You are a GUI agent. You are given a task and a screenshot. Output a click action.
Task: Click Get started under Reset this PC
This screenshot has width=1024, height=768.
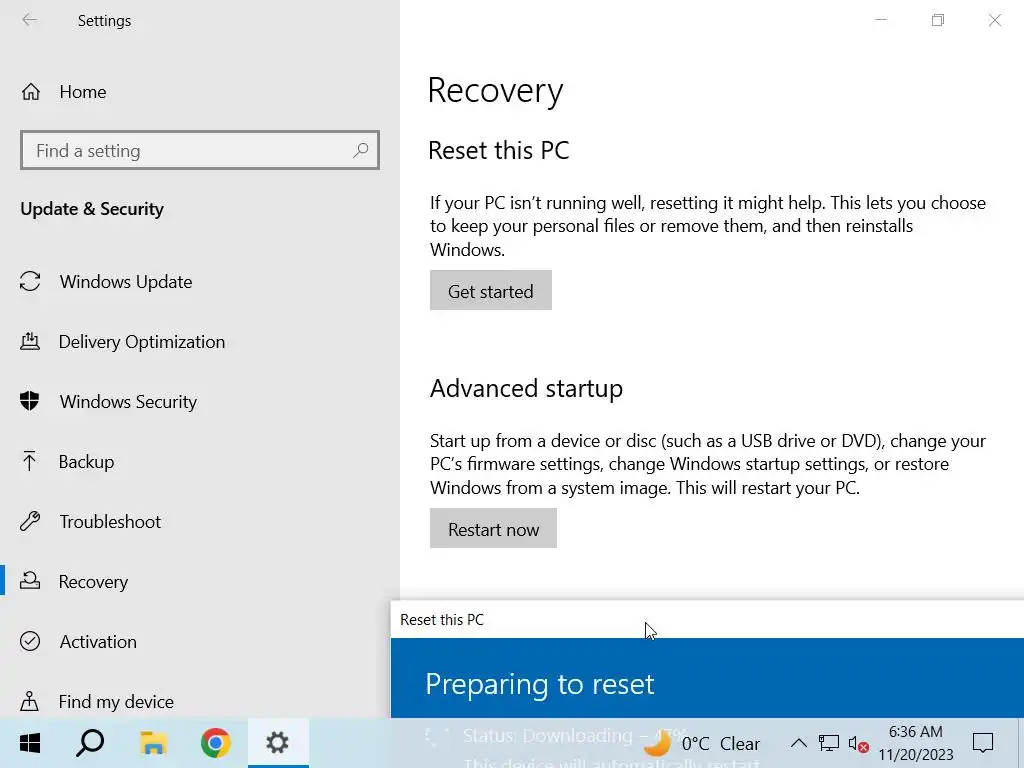point(490,291)
